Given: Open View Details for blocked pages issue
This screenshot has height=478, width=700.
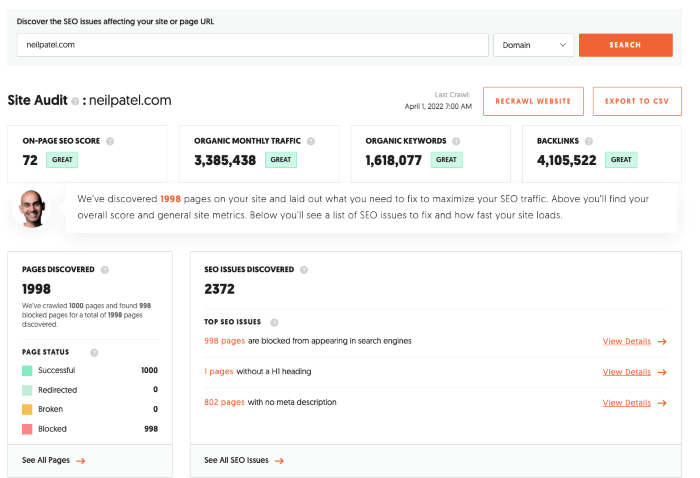Looking at the screenshot, I should pos(627,341).
